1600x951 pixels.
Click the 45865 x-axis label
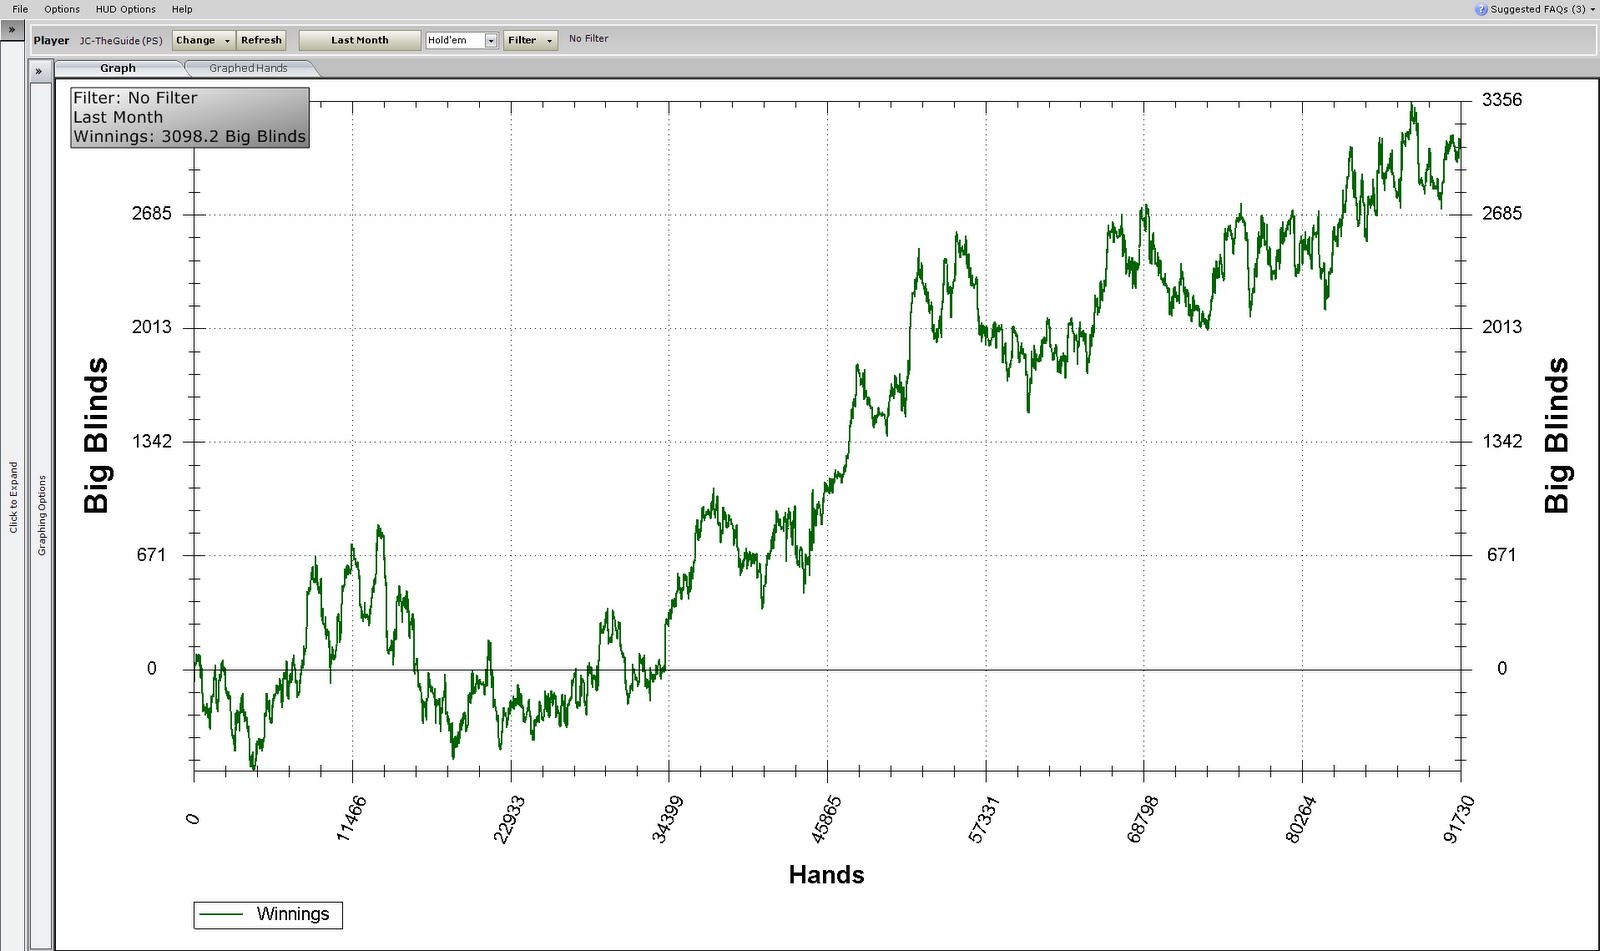tap(826, 819)
